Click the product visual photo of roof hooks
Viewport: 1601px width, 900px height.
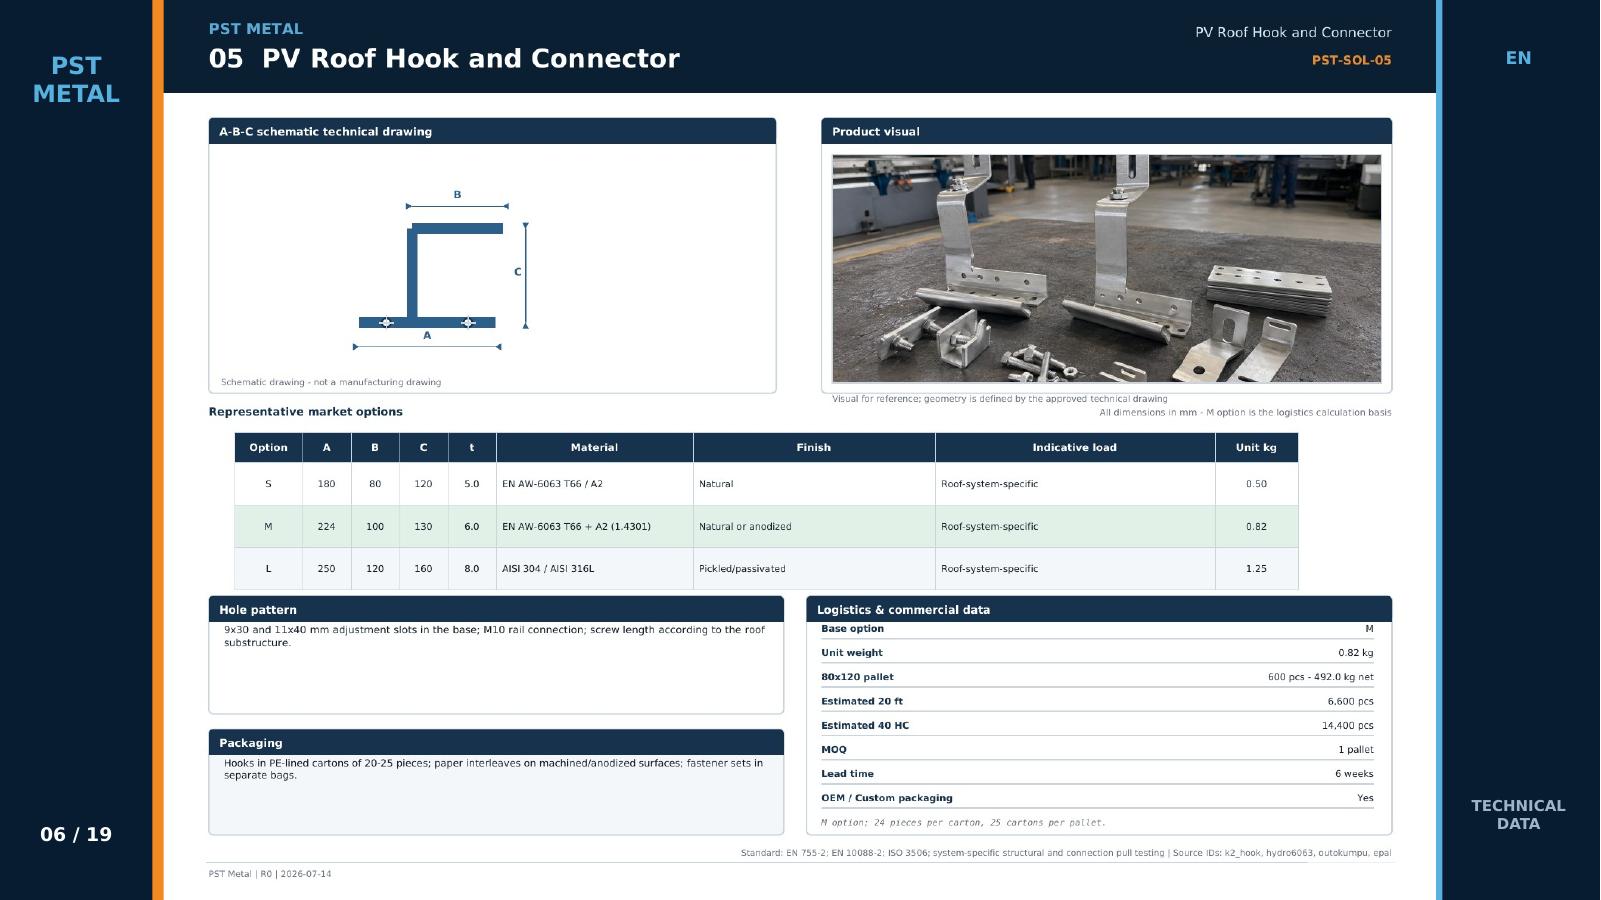click(x=1106, y=268)
